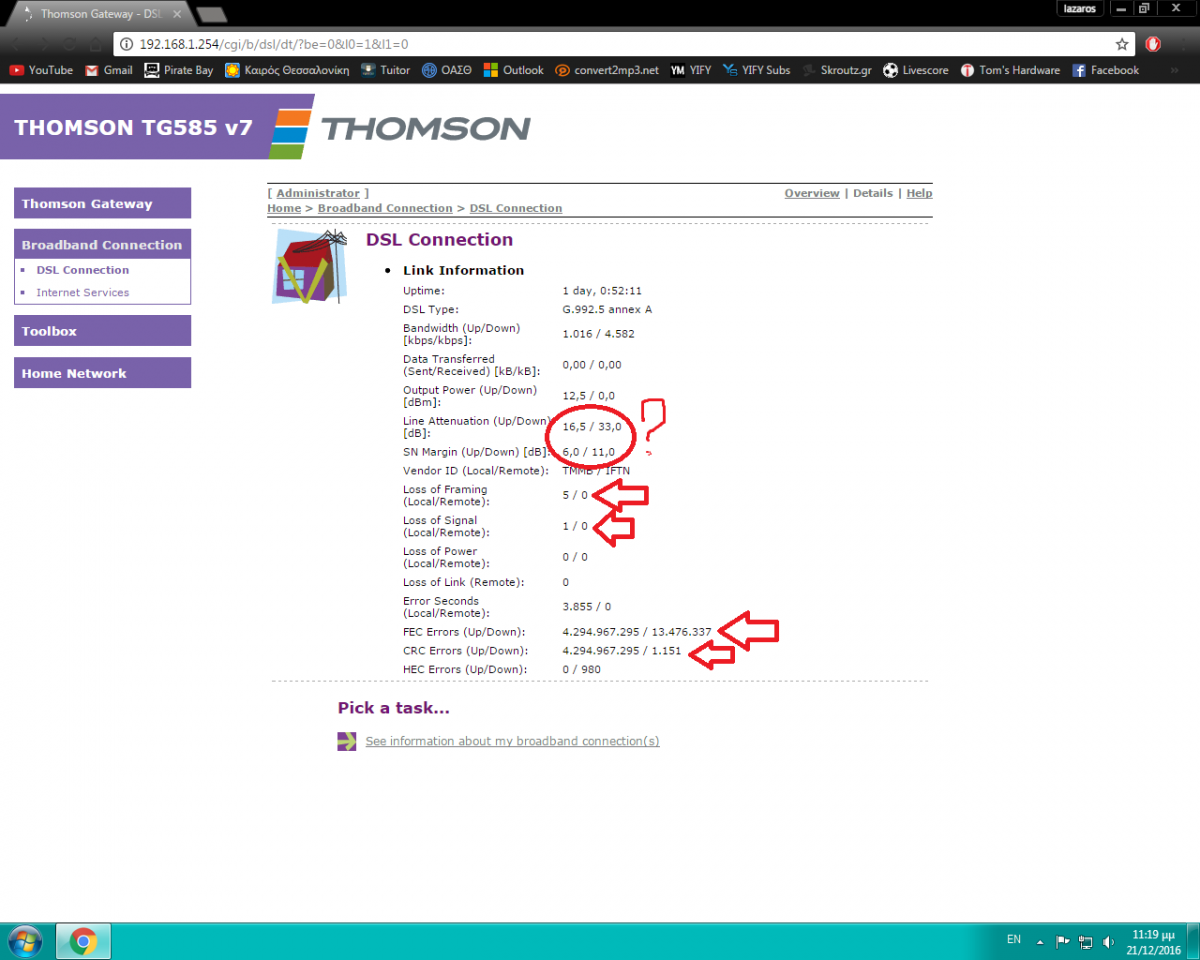Open the convert2mp3.net bookmark
Image resolution: width=1200 pixels, height=960 pixels.
pyautogui.click(x=607, y=70)
